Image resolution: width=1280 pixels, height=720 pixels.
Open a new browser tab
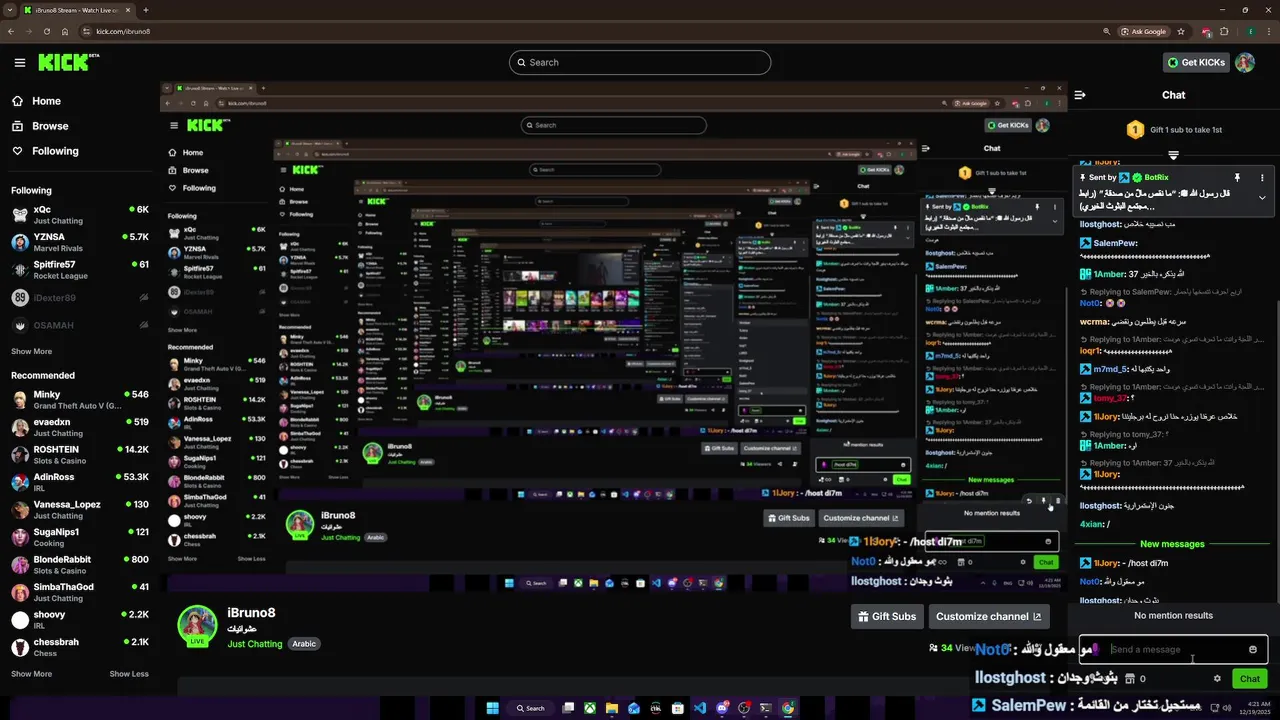[146, 10]
